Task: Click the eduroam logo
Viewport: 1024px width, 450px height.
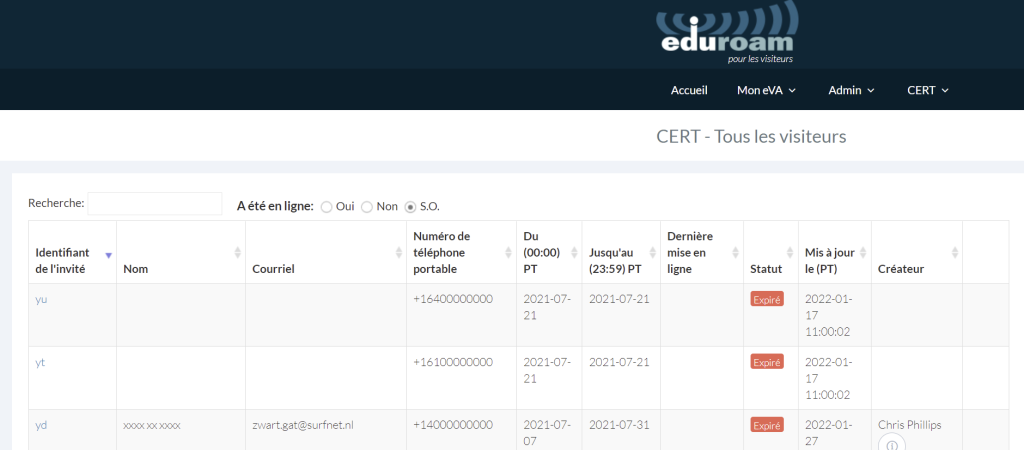Action: 728,34
